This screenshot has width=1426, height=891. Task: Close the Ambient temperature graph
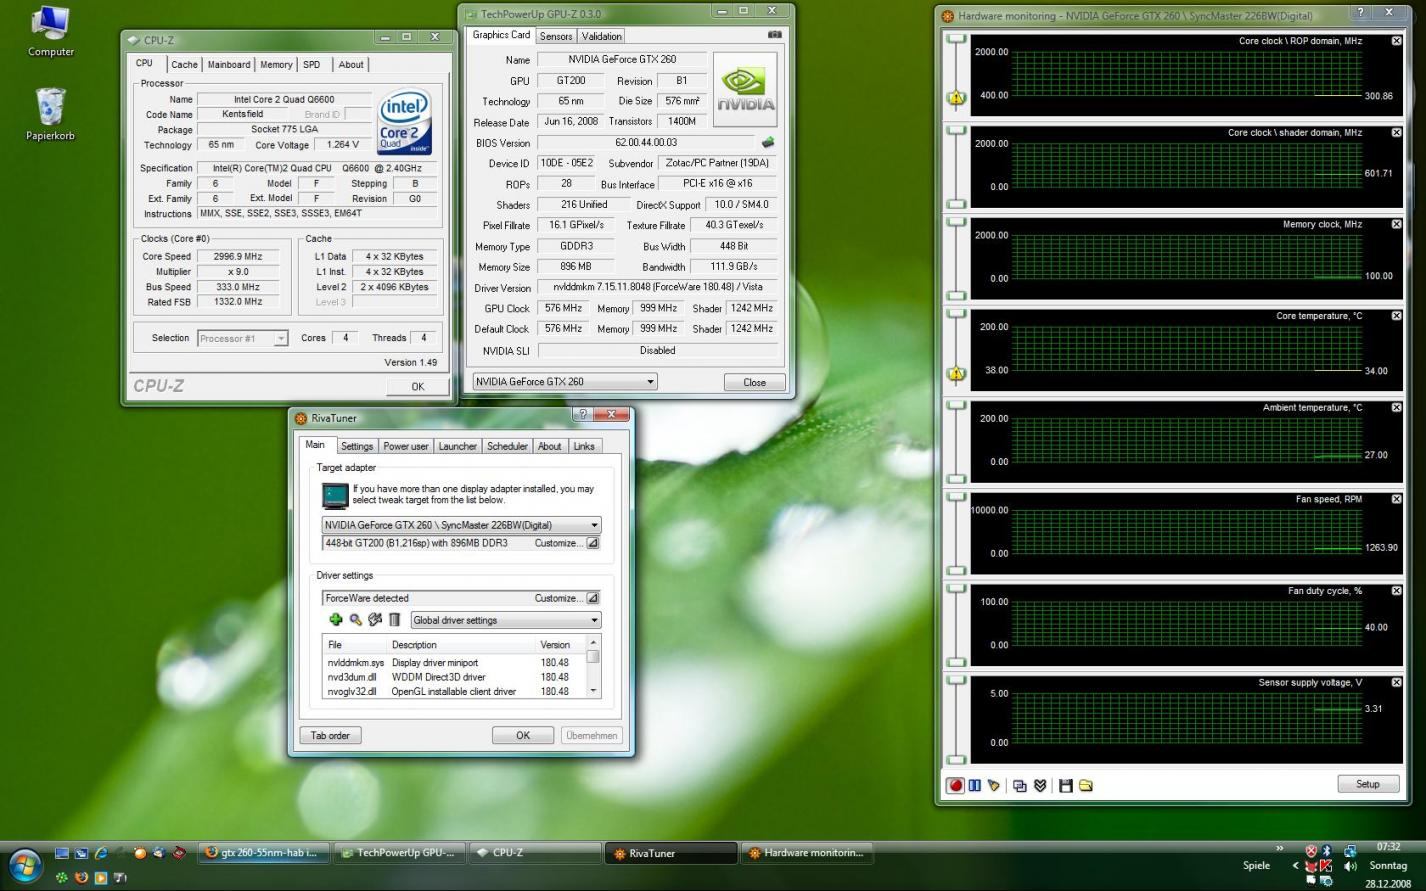coord(1396,408)
